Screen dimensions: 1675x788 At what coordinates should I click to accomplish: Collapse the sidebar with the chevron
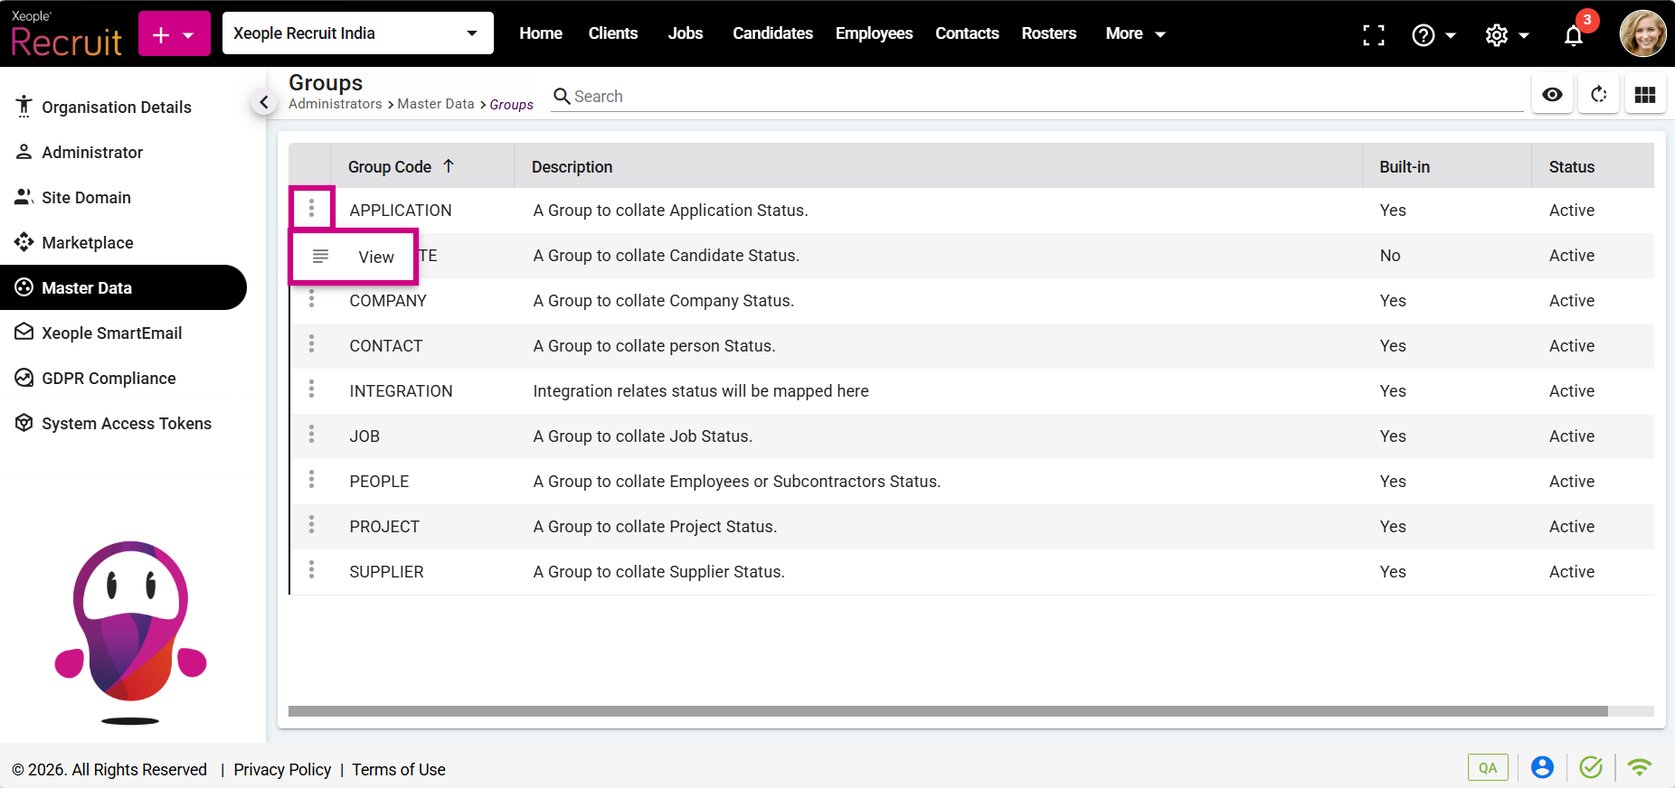click(x=264, y=102)
